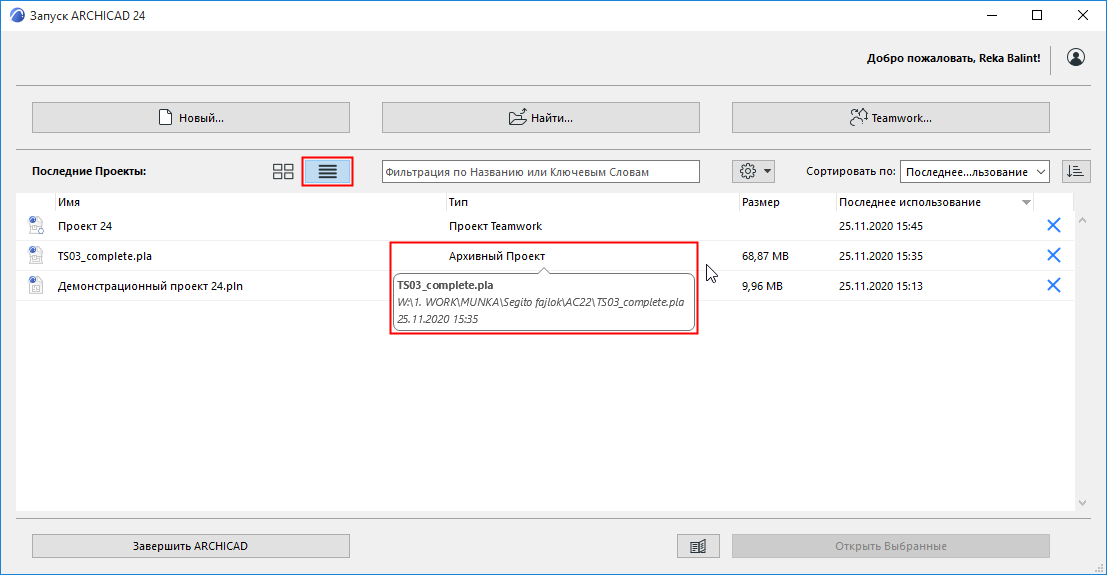Viewport: 1107px width, 575px height.
Task: Click Демонстрационный проект 24.pln file icon
Action: click(x=35, y=285)
